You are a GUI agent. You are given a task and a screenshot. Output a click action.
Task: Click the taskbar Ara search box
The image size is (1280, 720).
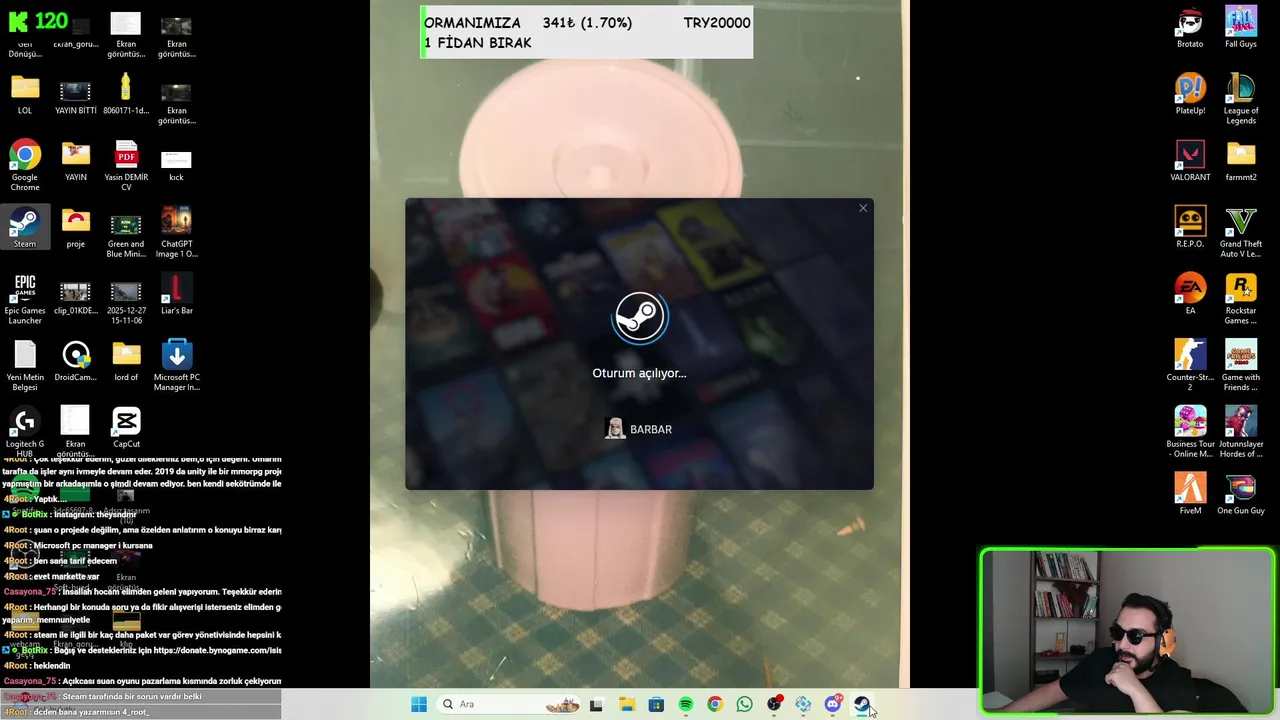pyautogui.click(x=510, y=705)
